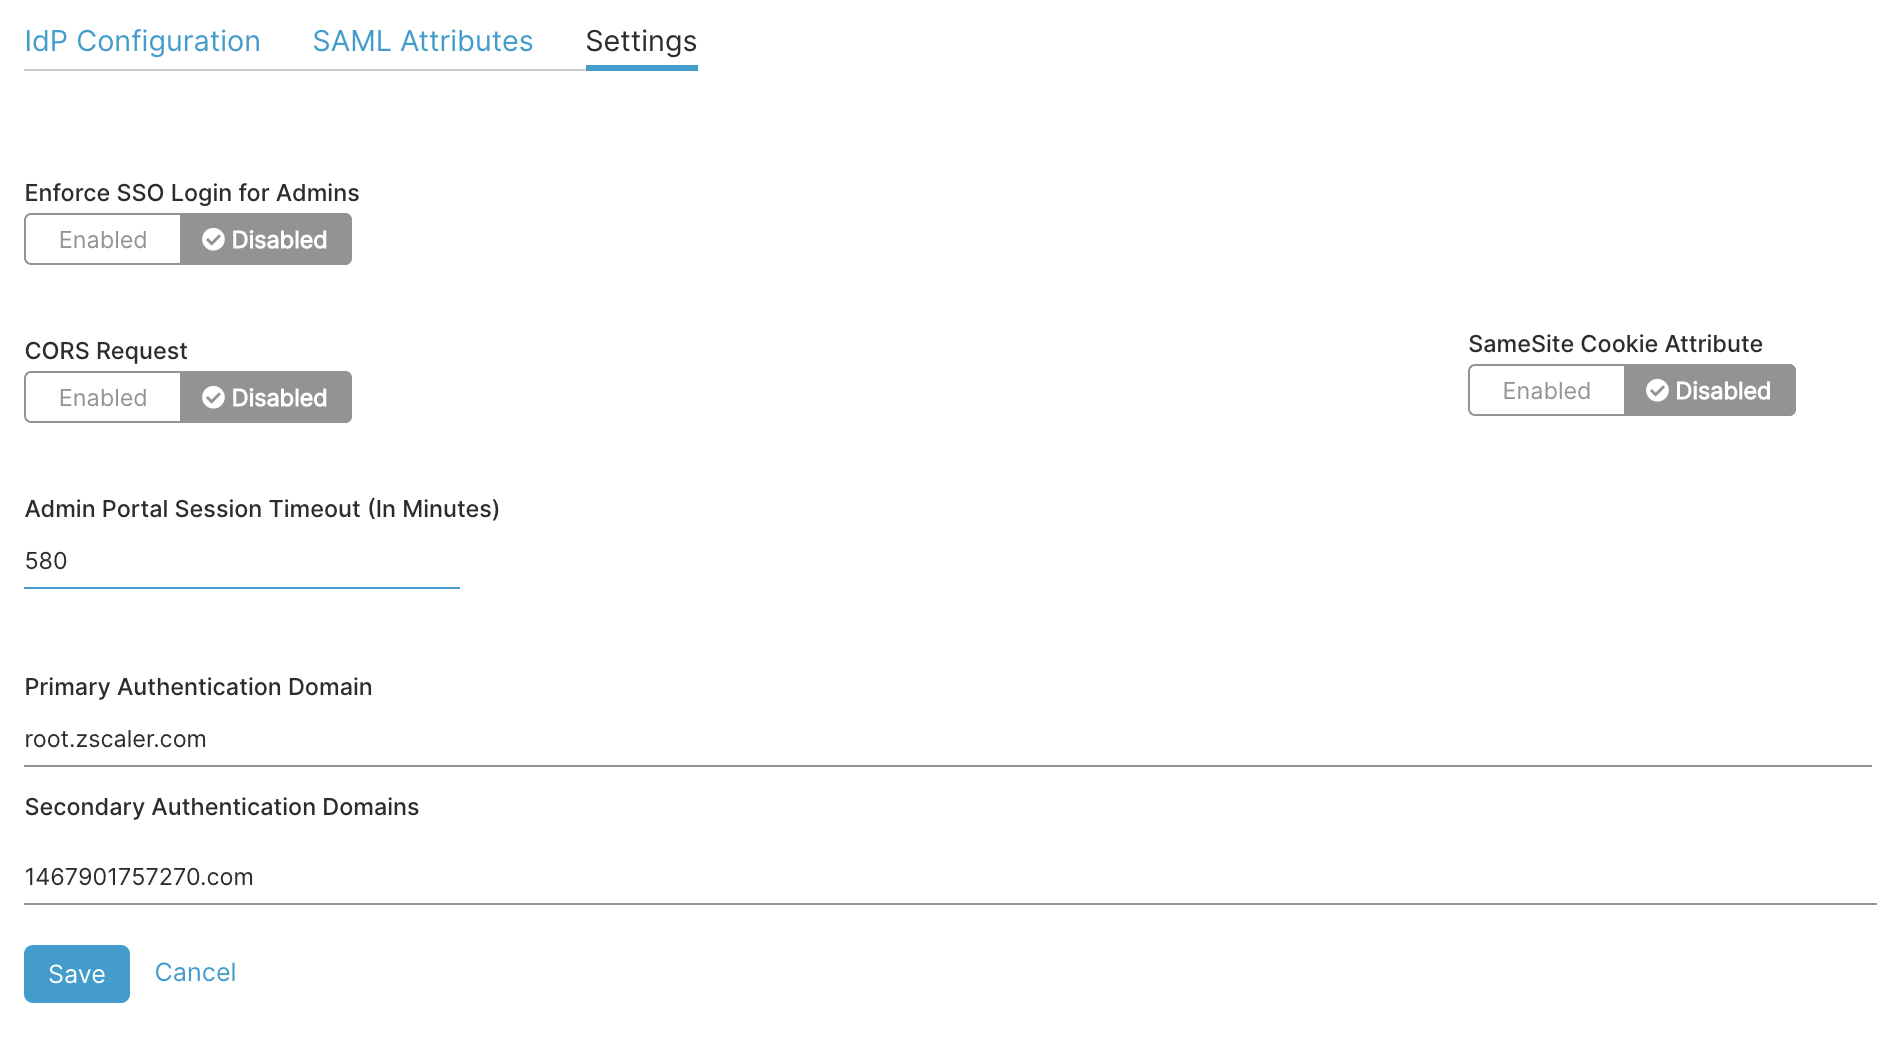Click the SameSite Cookie Attribute label
Viewport: 1877px width, 1037px height.
click(1615, 344)
